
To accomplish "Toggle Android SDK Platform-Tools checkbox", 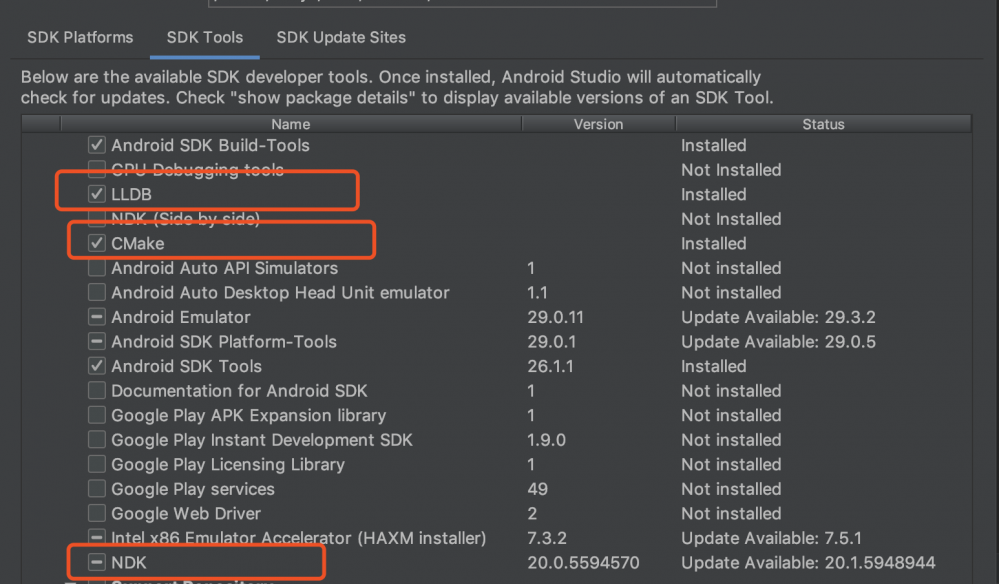I will pos(97,342).
